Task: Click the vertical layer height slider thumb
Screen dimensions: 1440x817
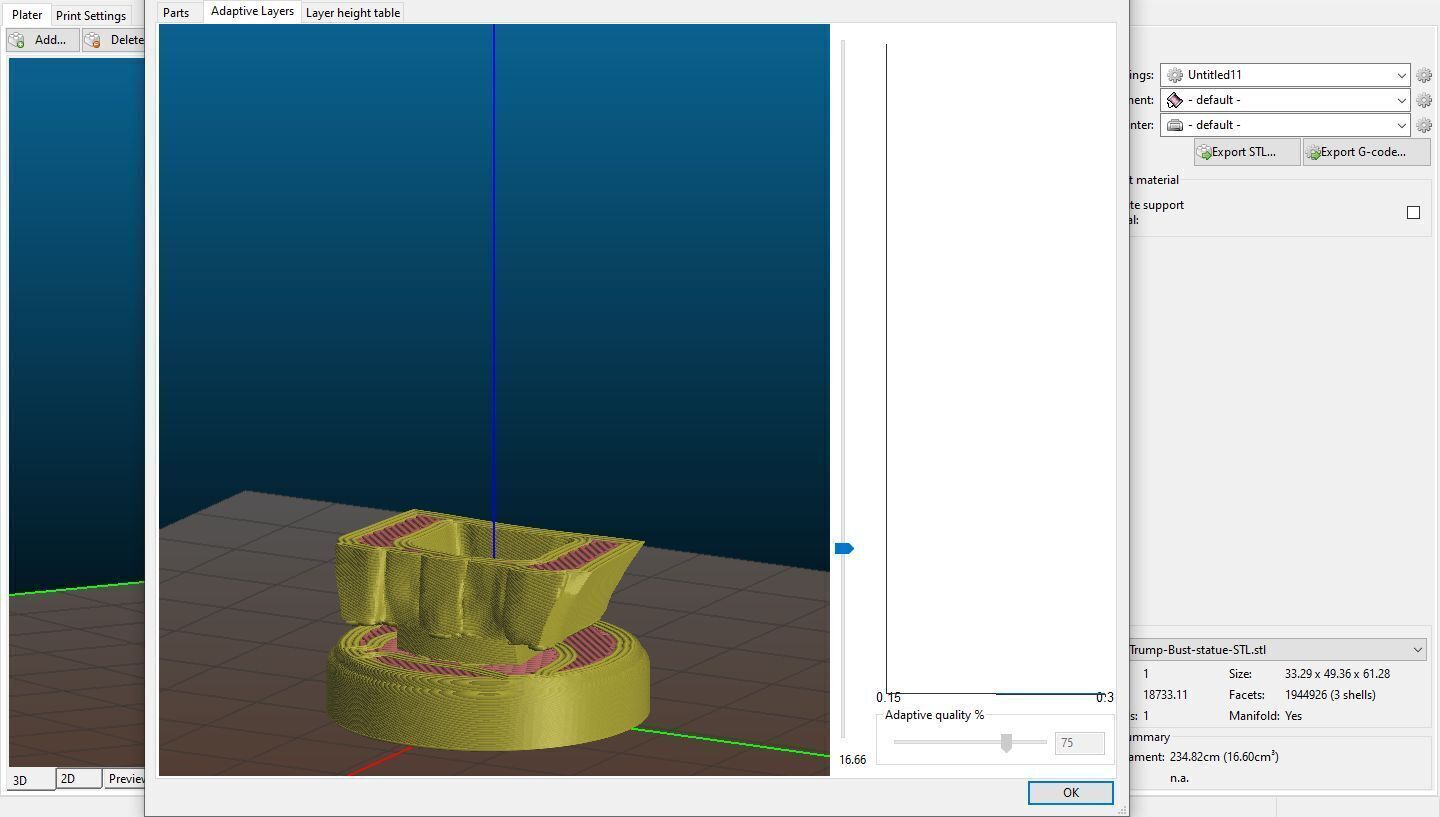Action: click(x=844, y=548)
